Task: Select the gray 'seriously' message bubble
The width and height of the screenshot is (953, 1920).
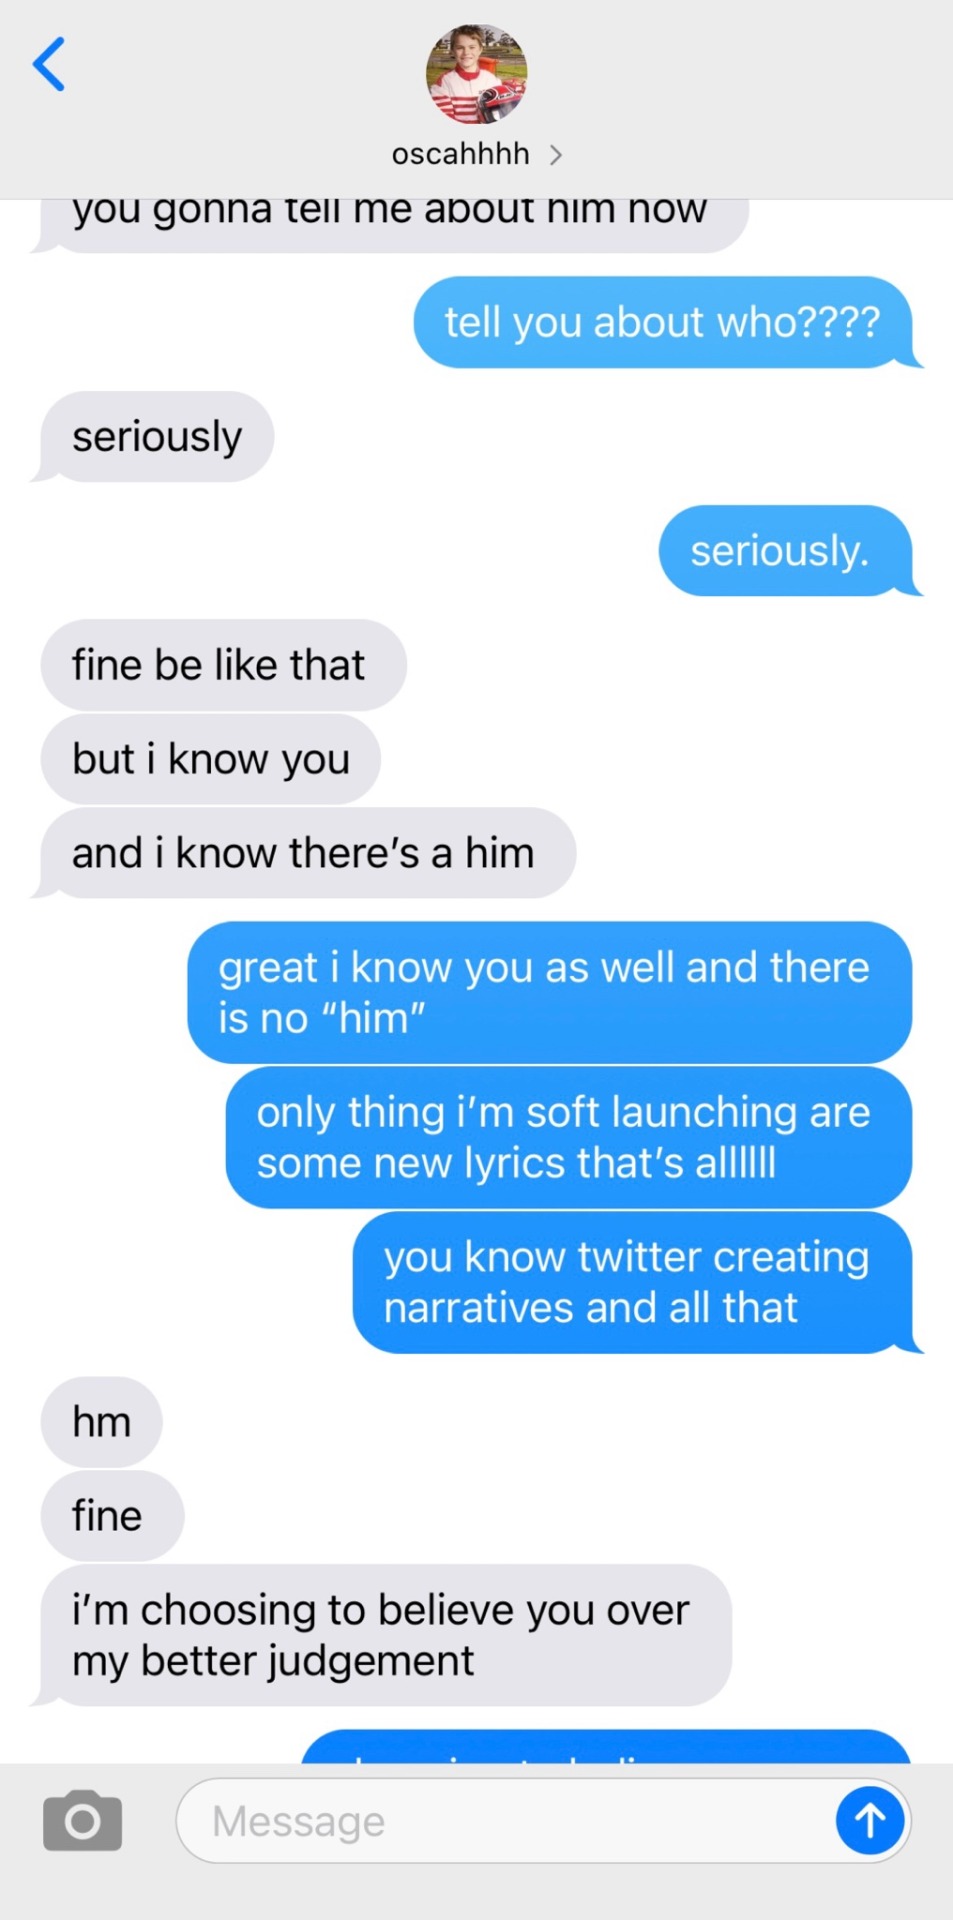Action: click(x=155, y=437)
